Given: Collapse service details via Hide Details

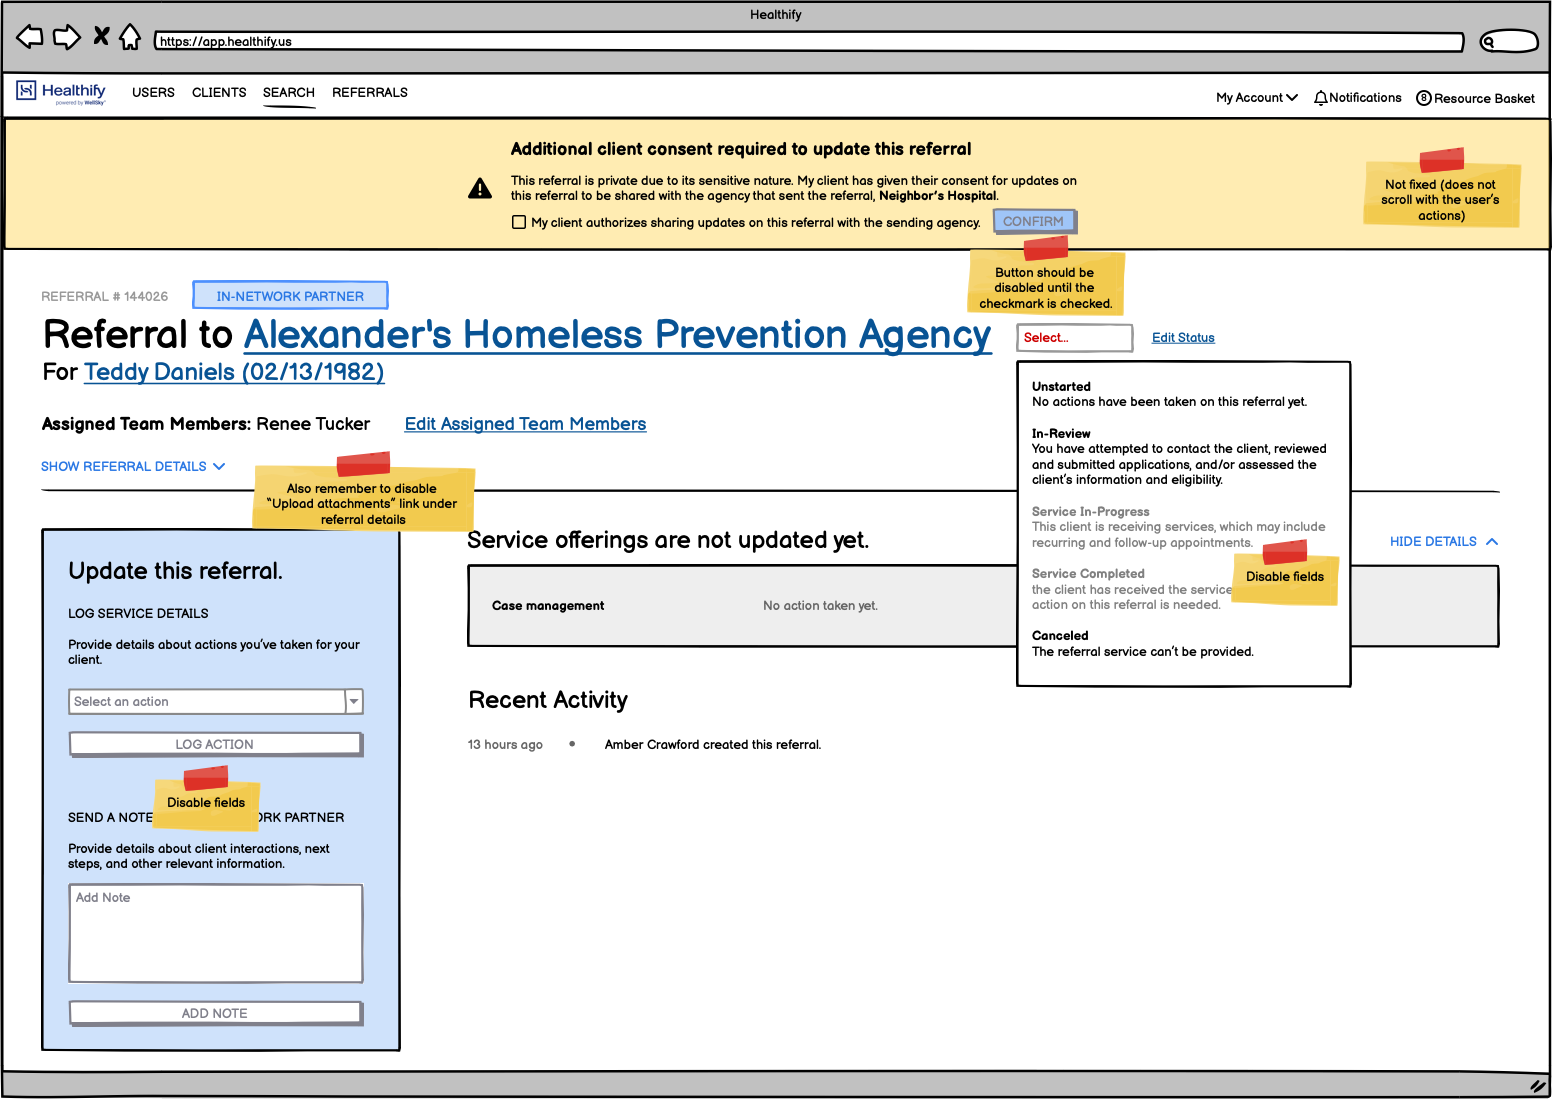Looking at the screenshot, I should point(1433,541).
